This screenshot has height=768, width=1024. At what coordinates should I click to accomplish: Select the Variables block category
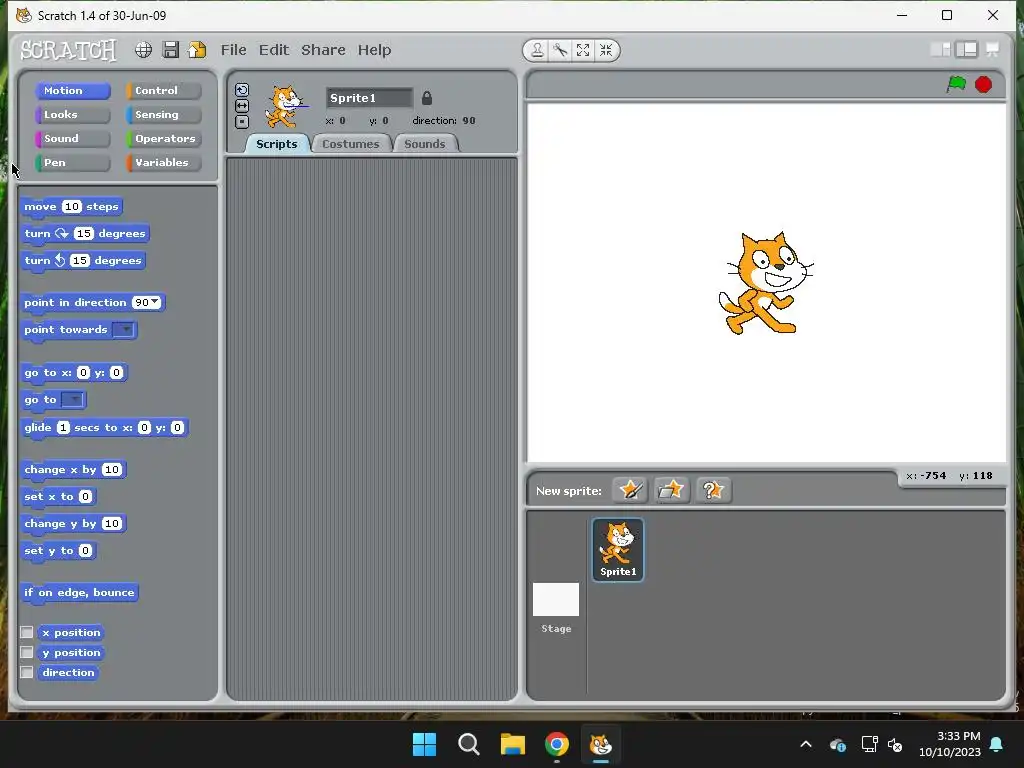164,163
